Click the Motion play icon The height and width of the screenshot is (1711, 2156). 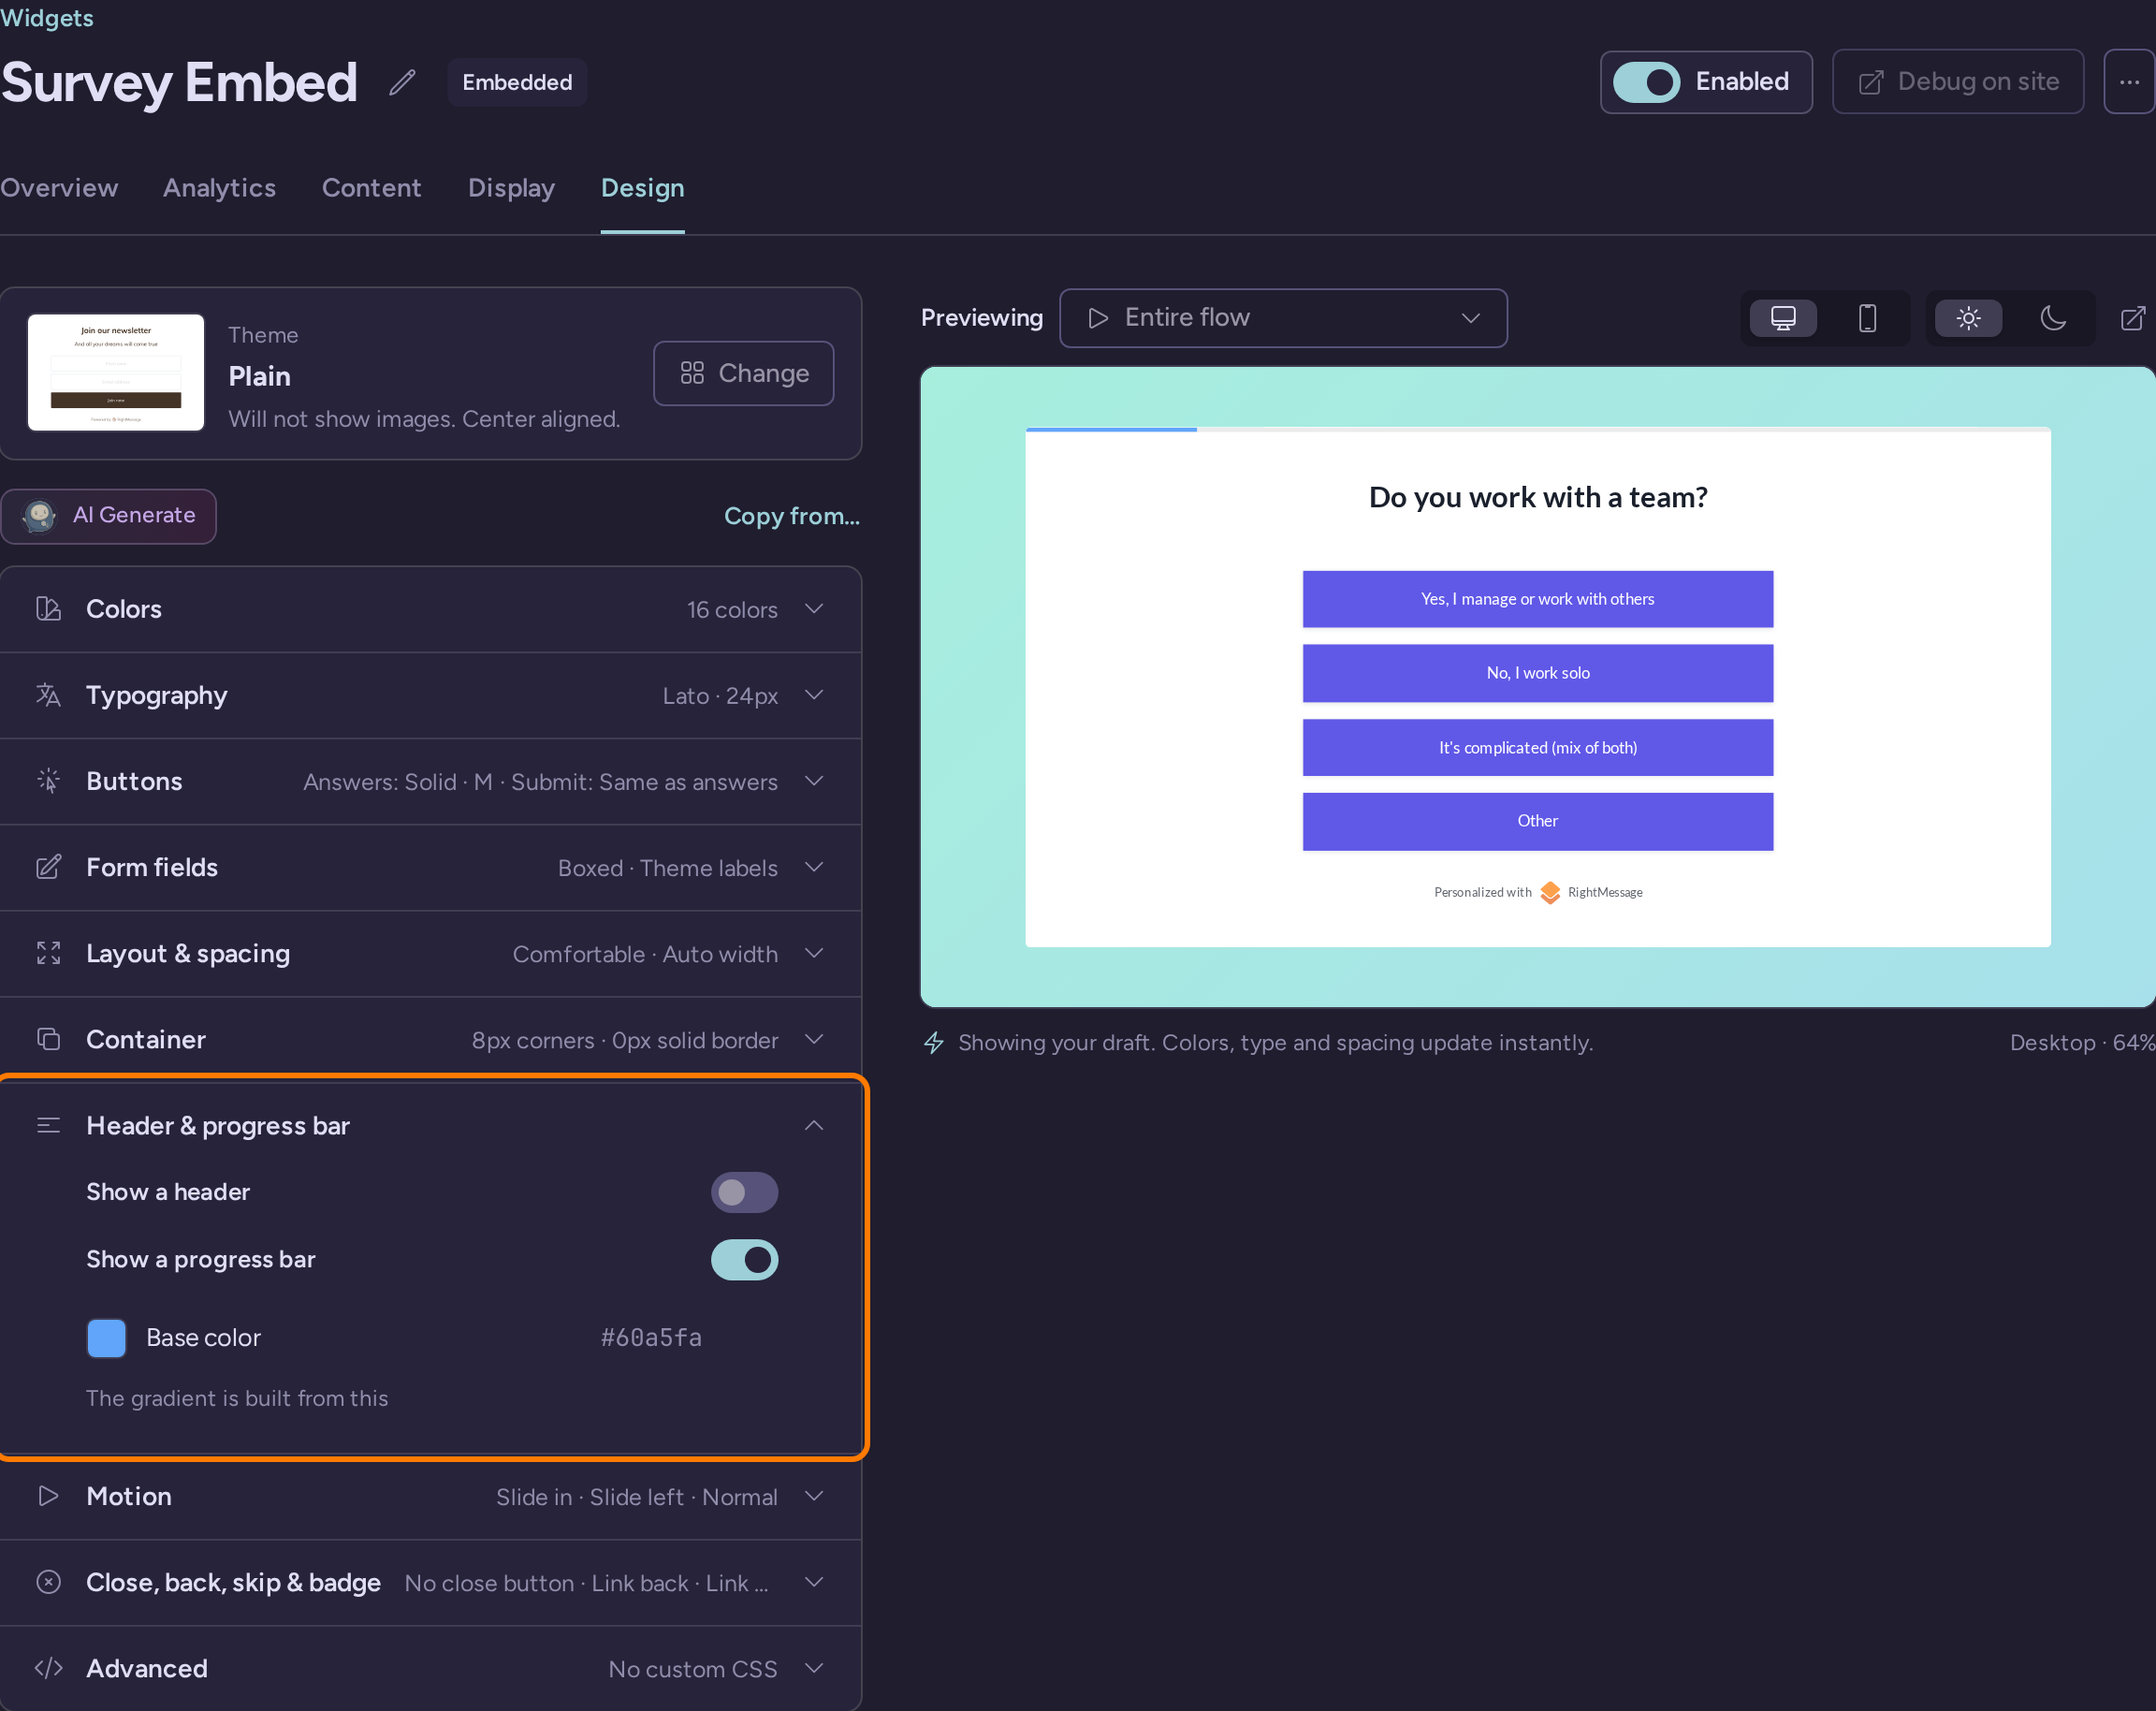[x=48, y=1496]
